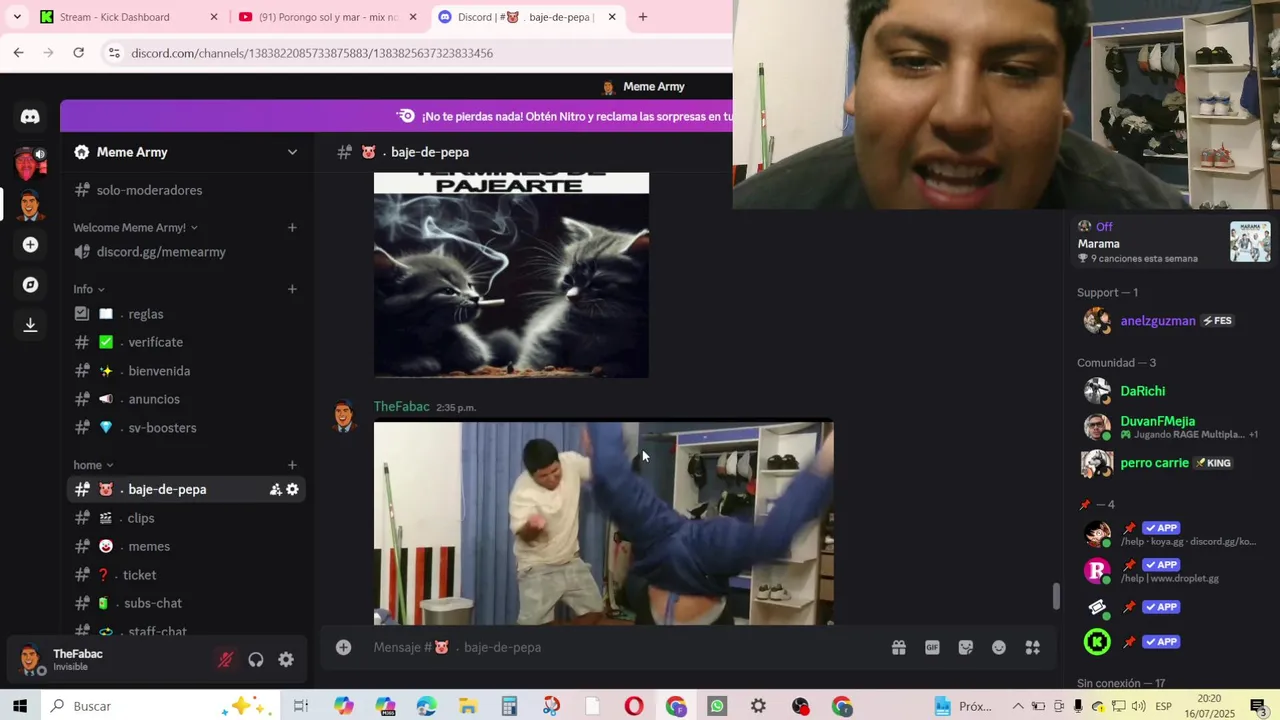Image resolution: width=1280 pixels, height=720 pixels.
Task: Open the Calculator from the taskbar
Action: (509, 707)
